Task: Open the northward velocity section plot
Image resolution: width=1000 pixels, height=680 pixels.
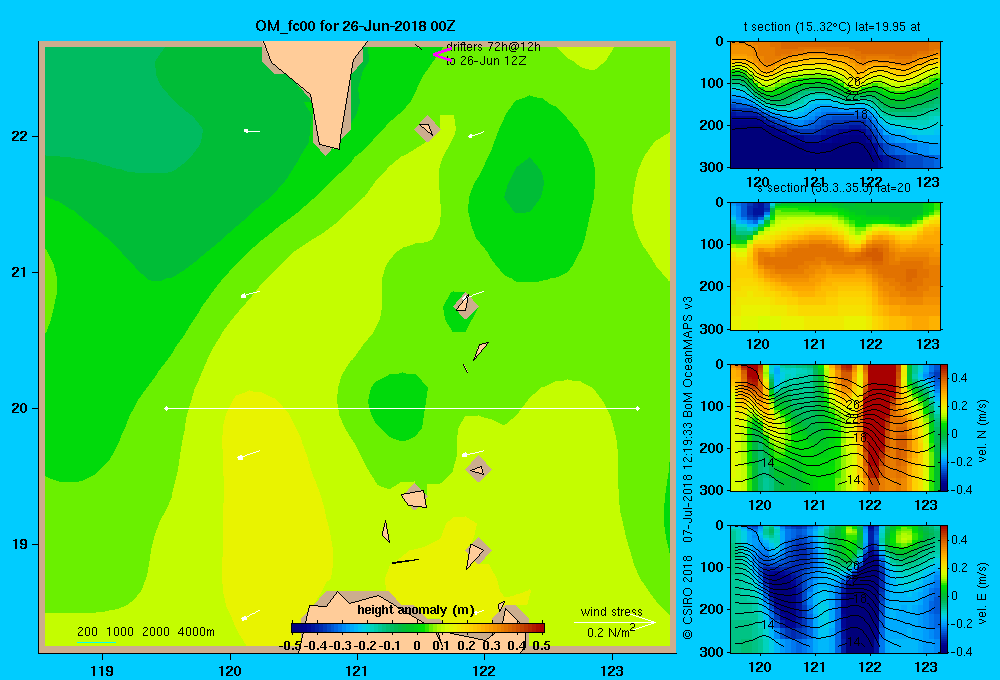Action: (835, 427)
